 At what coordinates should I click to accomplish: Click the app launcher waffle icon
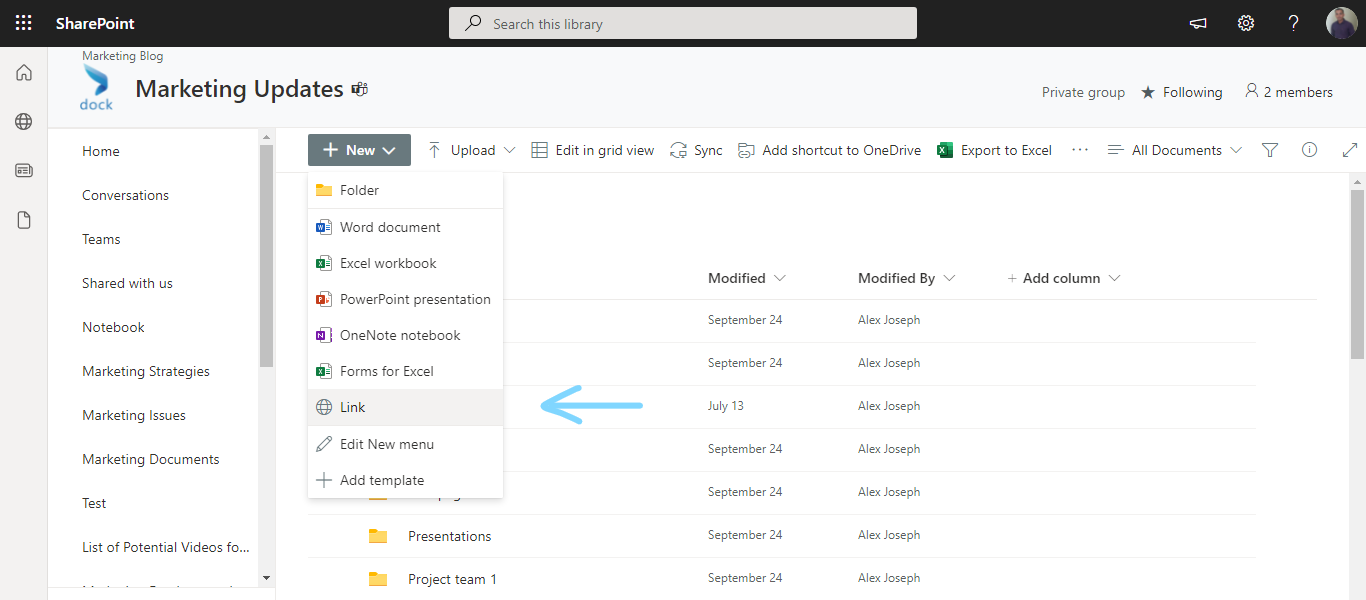click(x=23, y=22)
